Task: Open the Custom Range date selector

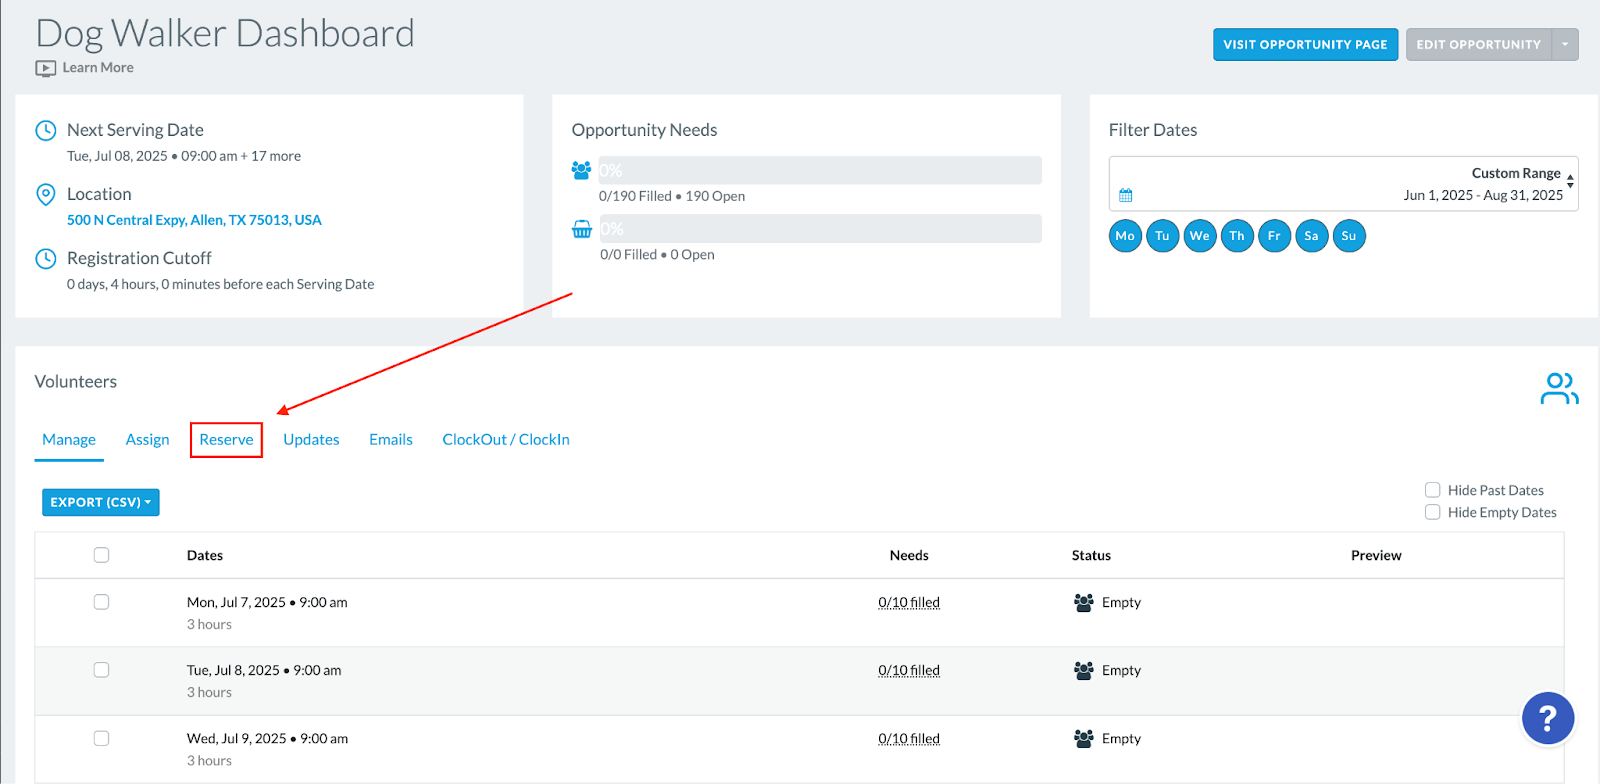Action: coord(1343,183)
